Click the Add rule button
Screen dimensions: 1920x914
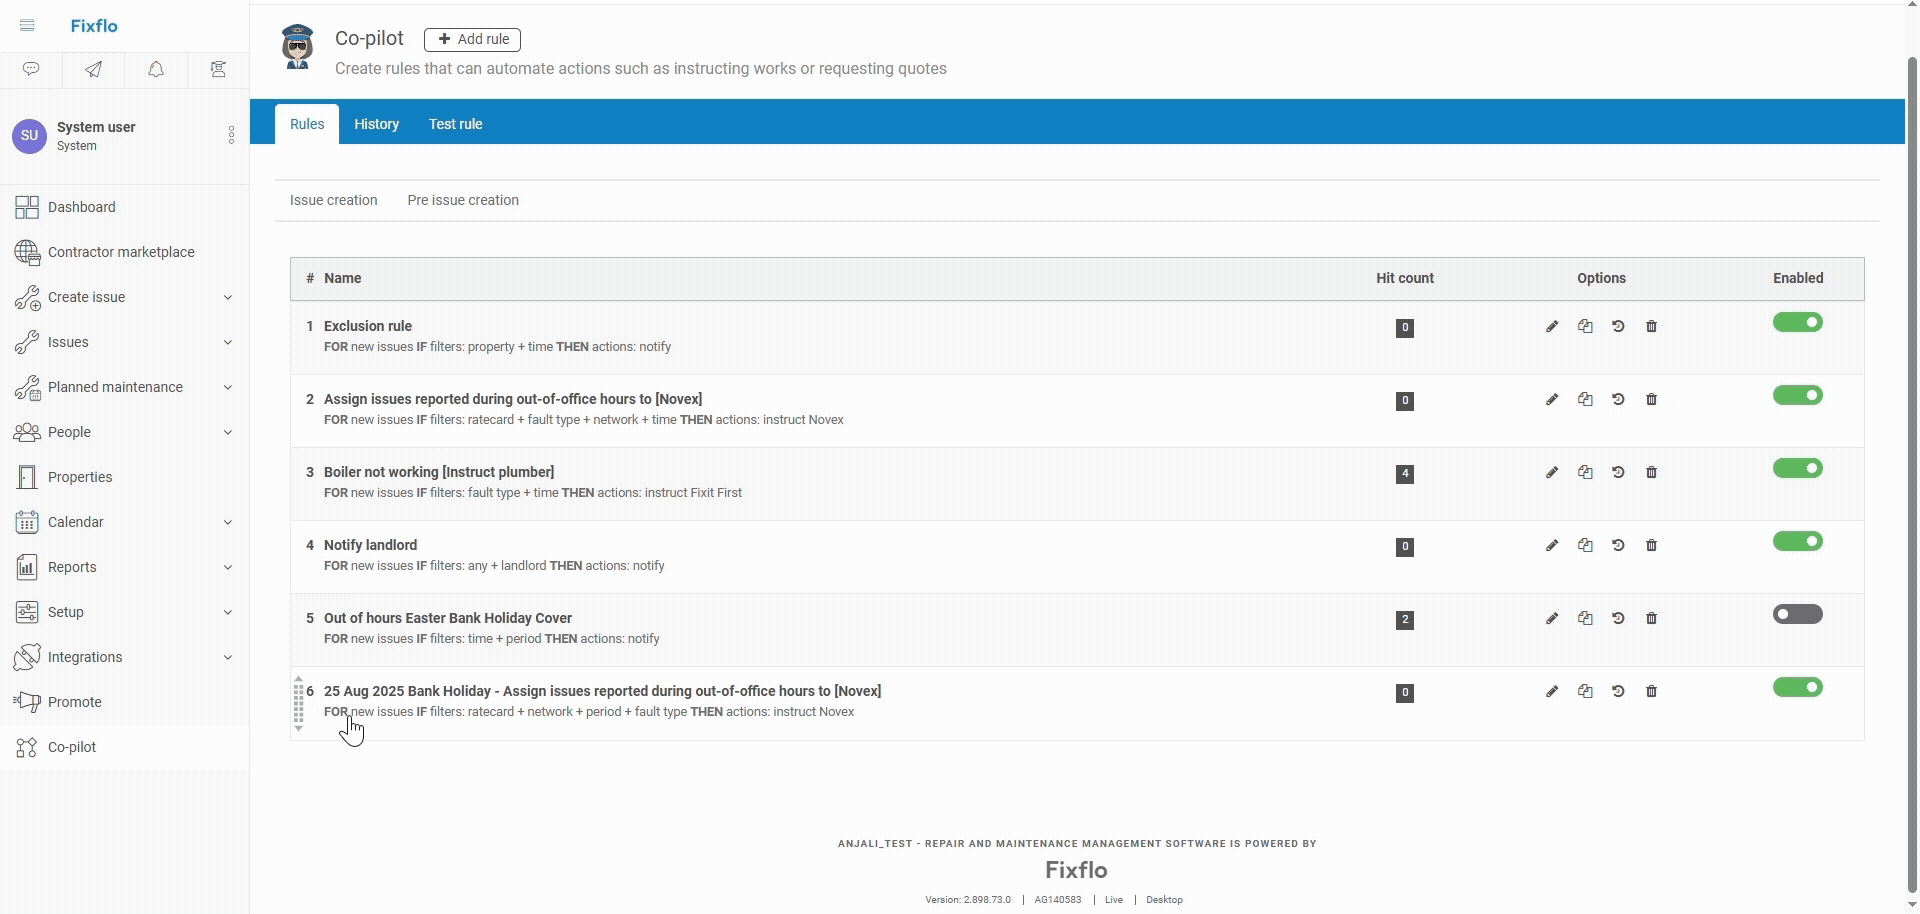click(472, 39)
